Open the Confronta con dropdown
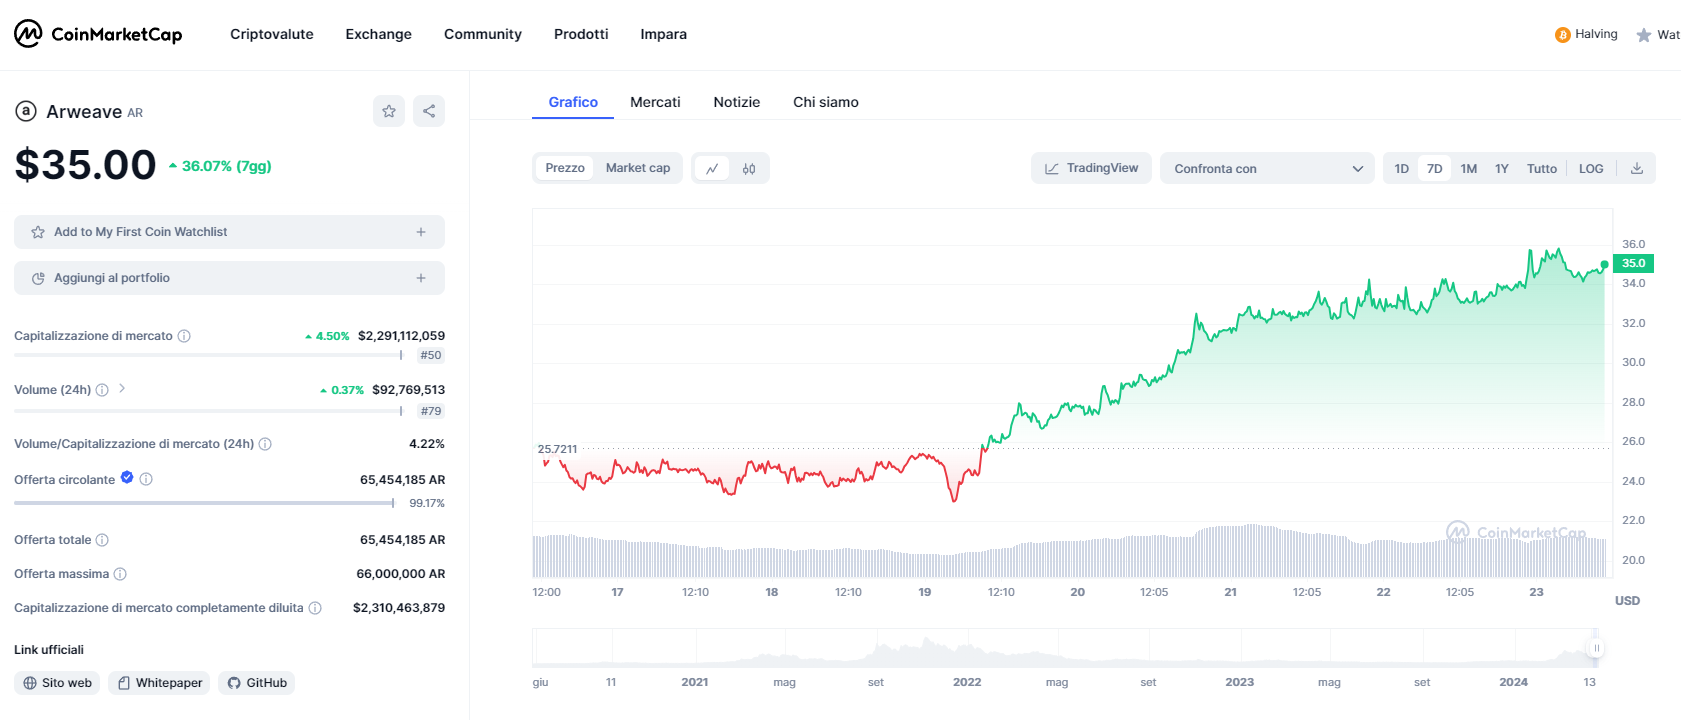Image resolution: width=1681 pixels, height=720 pixels. coord(1267,168)
